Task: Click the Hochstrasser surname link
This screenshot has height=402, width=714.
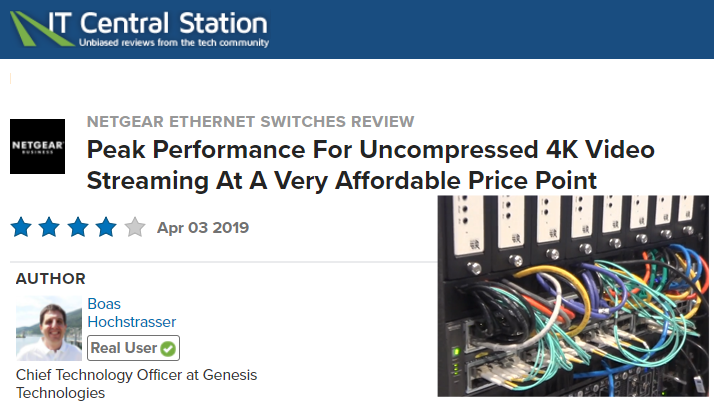Action: pyautogui.click(x=132, y=322)
